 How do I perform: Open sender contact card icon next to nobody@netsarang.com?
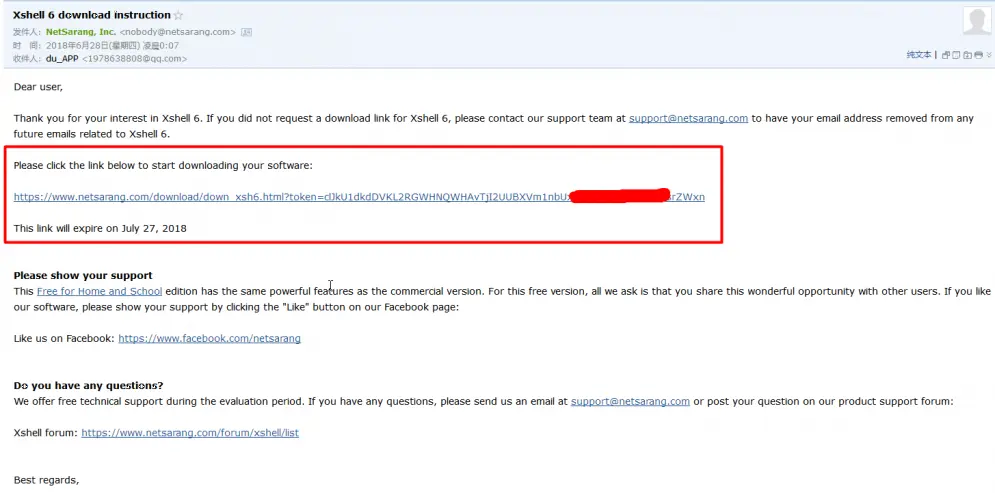coord(247,32)
